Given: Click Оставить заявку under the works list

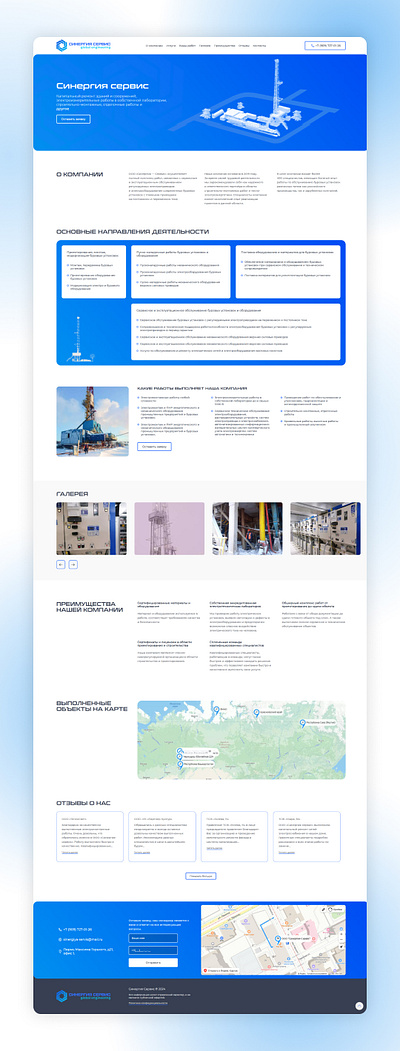Looking at the screenshot, I should point(154,446).
